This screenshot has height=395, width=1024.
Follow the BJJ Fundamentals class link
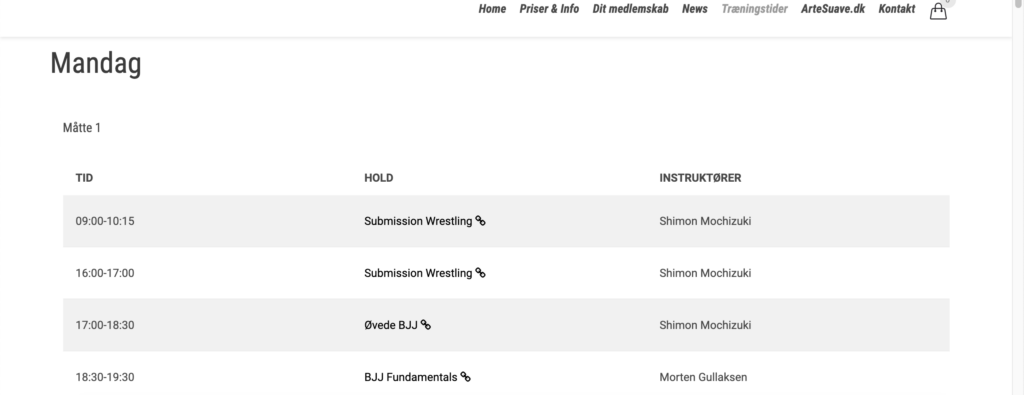point(411,377)
